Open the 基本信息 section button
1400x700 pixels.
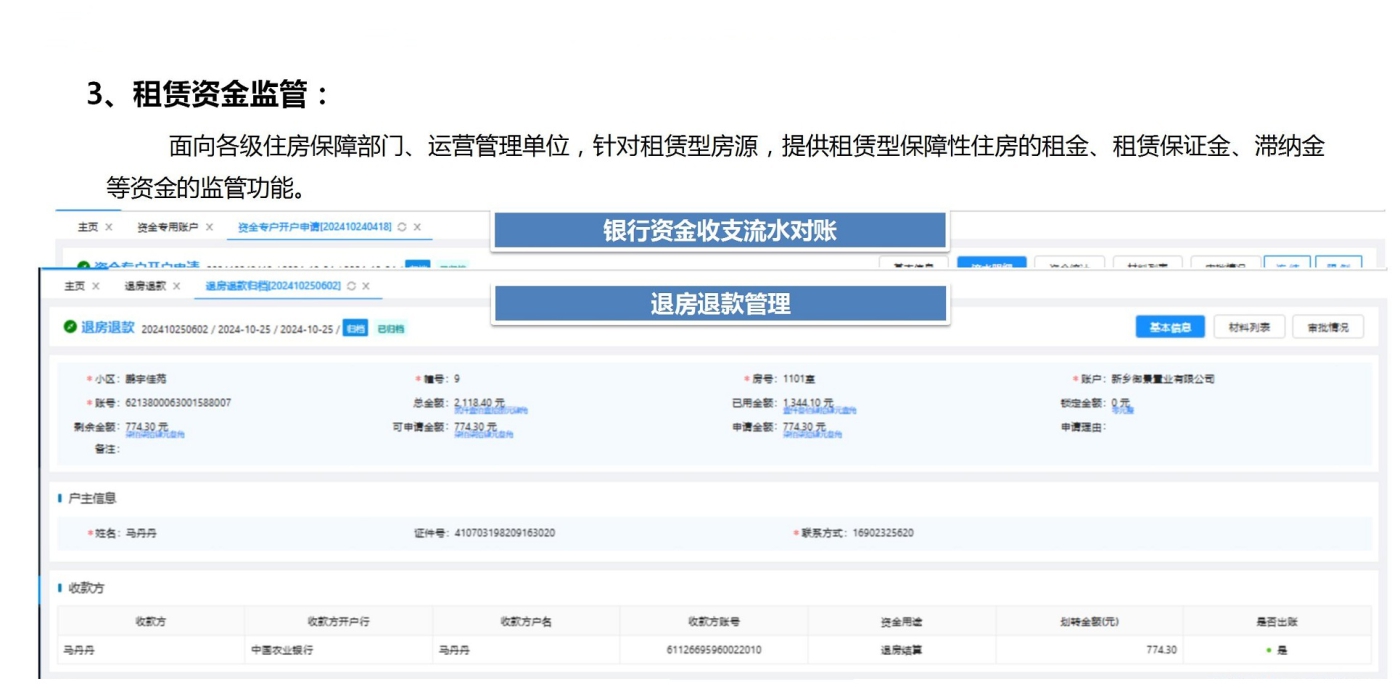(x=1169, y=328)
